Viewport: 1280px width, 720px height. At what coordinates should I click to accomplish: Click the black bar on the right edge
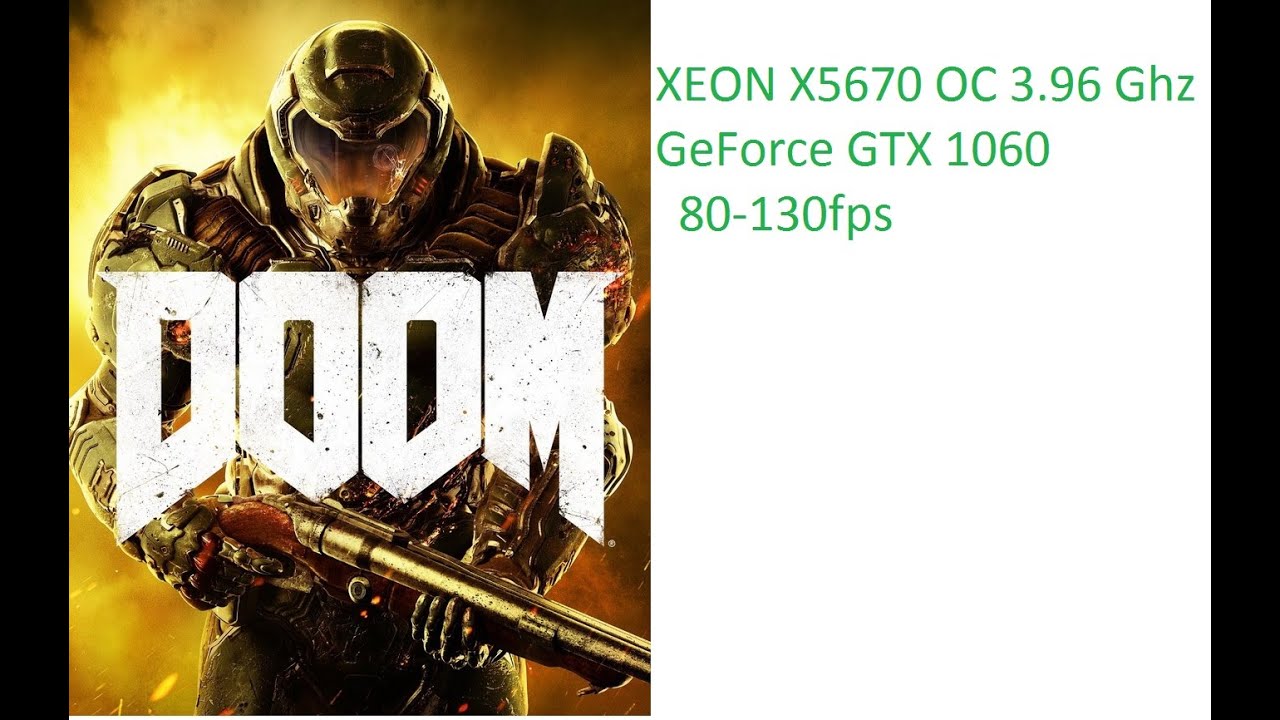tap(1245, 360)
